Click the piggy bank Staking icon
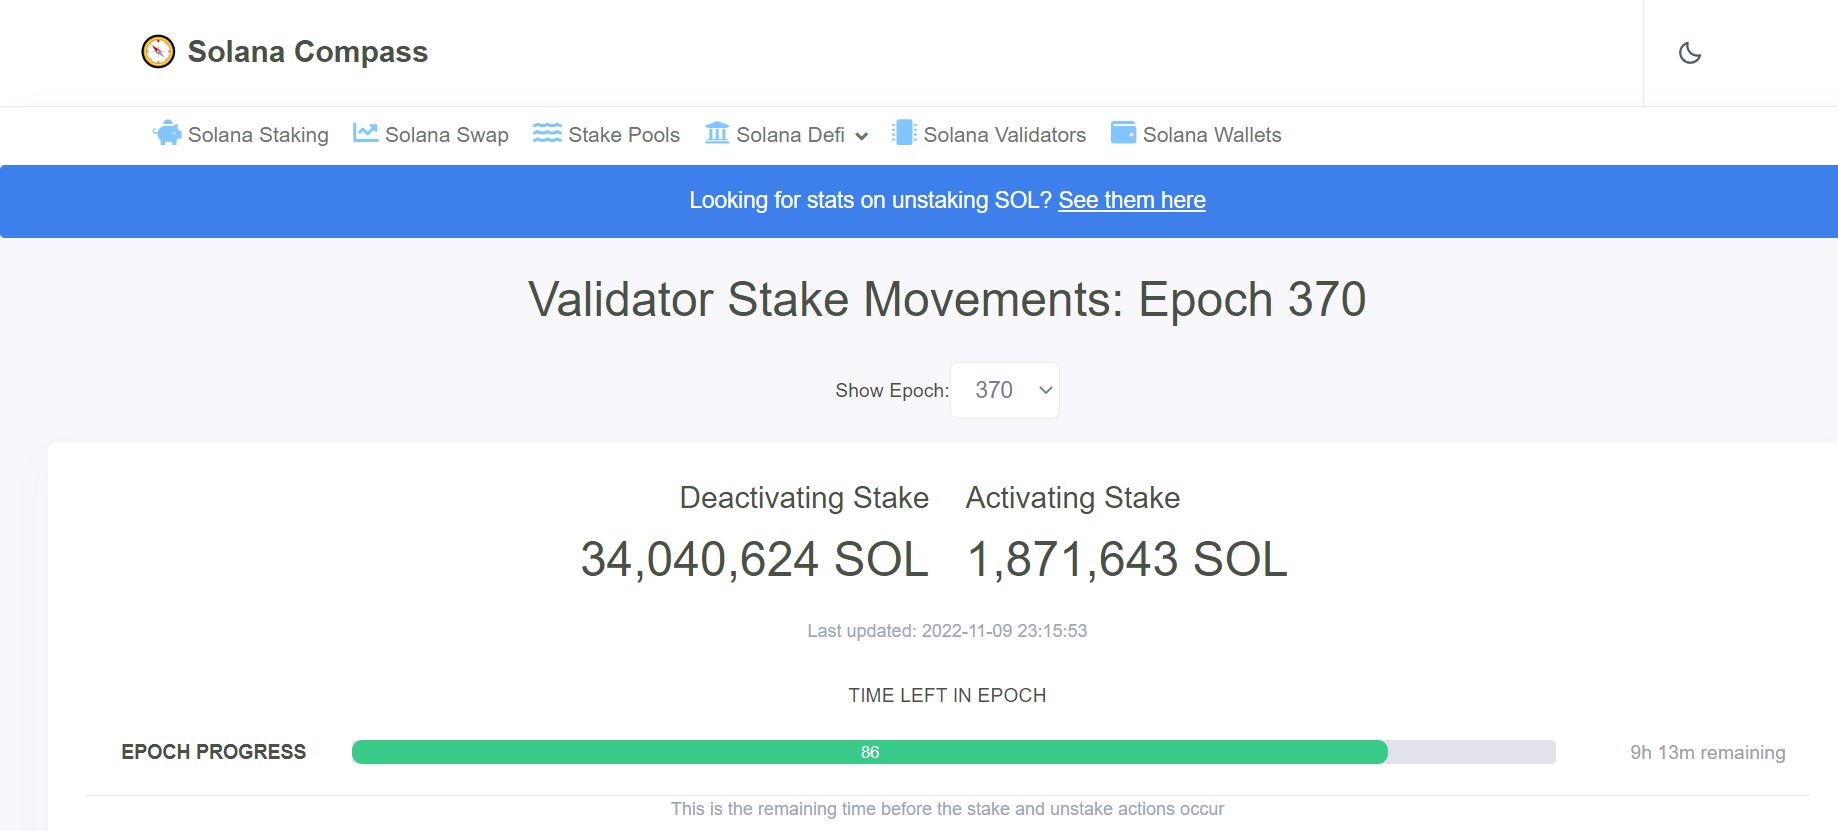The height and width of the screenshot is (831, 1838). (167, 133)
